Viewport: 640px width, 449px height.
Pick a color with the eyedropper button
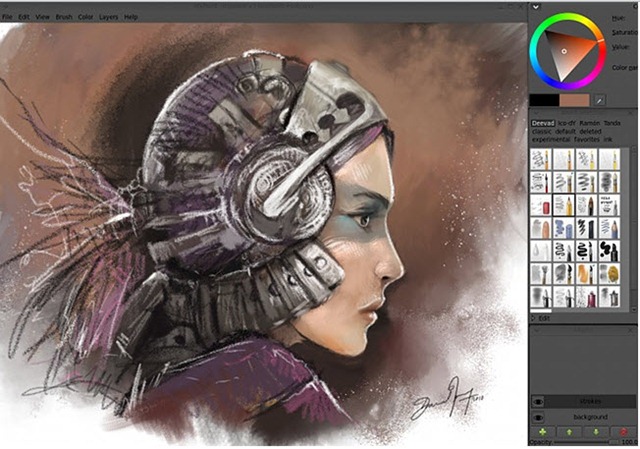pos(599,100)
